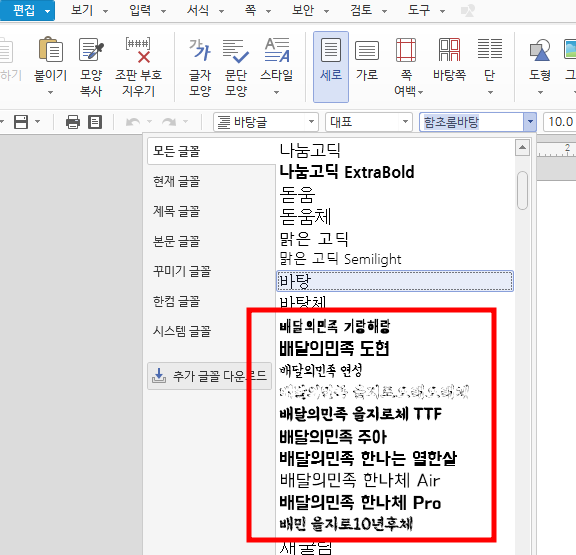Click the print preview icon
The height and width of the screenshot is (555, 576).
95,122
